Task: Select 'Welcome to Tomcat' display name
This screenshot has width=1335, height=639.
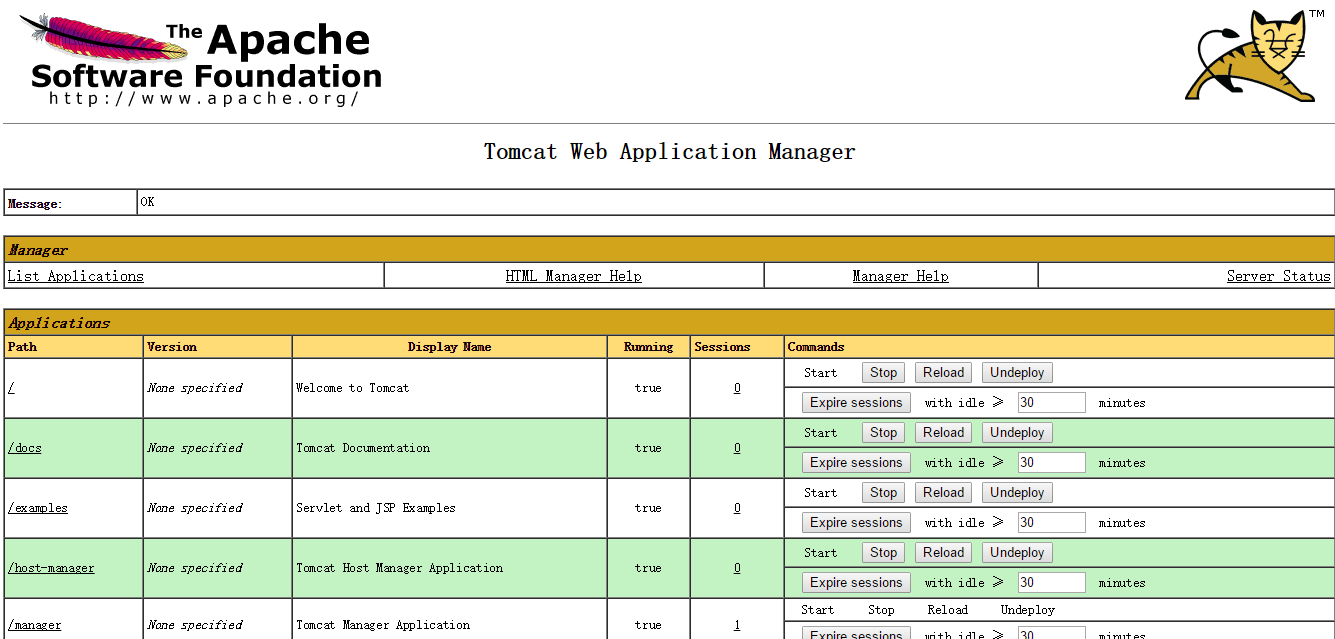Action: [x=353, y=388]
